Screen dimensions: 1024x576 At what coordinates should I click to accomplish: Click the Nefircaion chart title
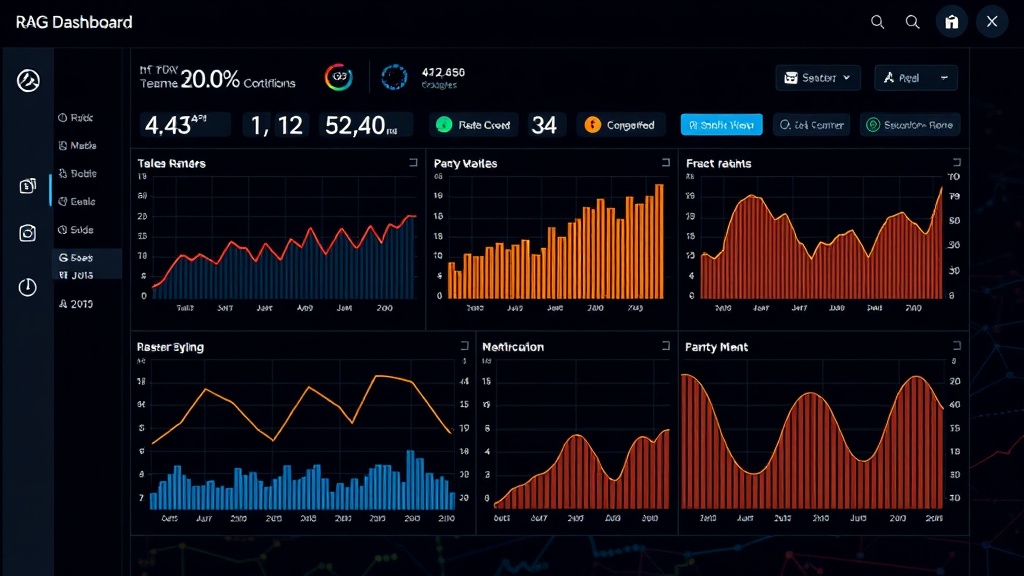point(513,347)
